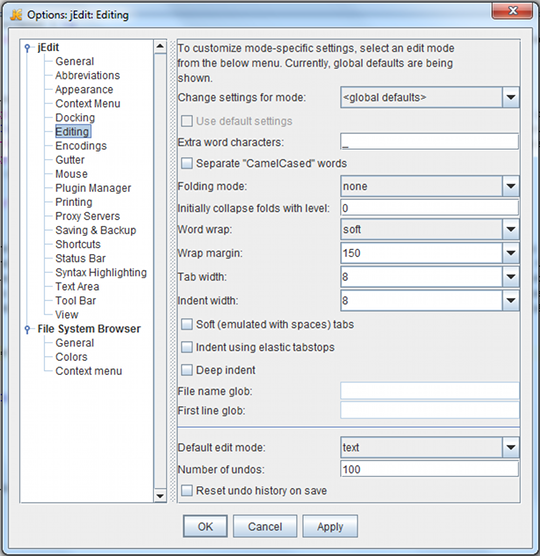Toggle the Use default settings checkbox
Viewport: 540px width, 556px height.
tap(187, 121)
